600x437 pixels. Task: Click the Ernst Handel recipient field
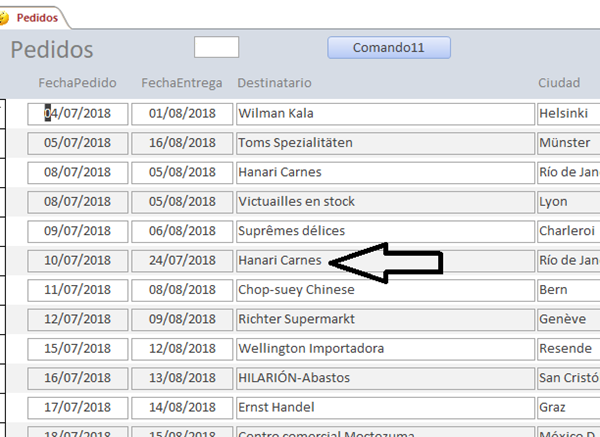click(x=385, y=408)
